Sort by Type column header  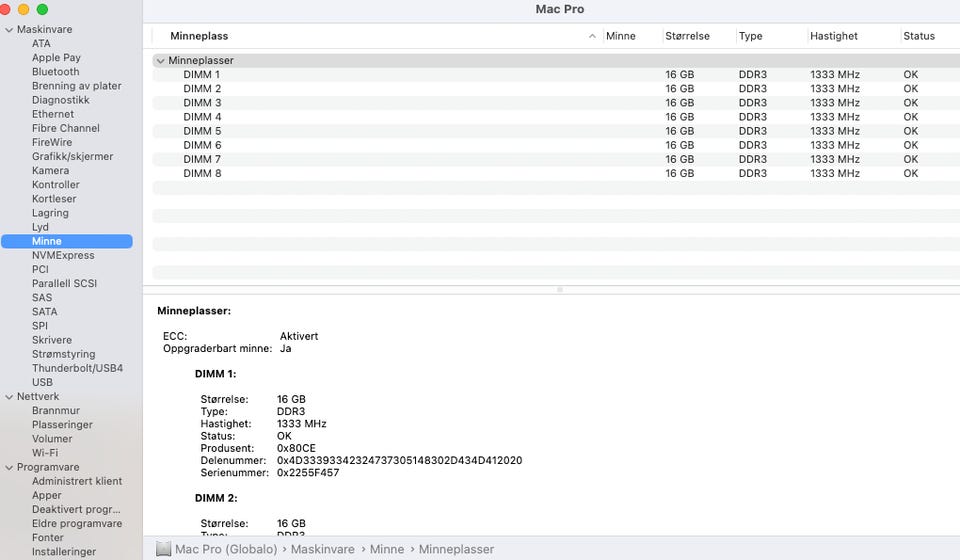tap(750, 36)
